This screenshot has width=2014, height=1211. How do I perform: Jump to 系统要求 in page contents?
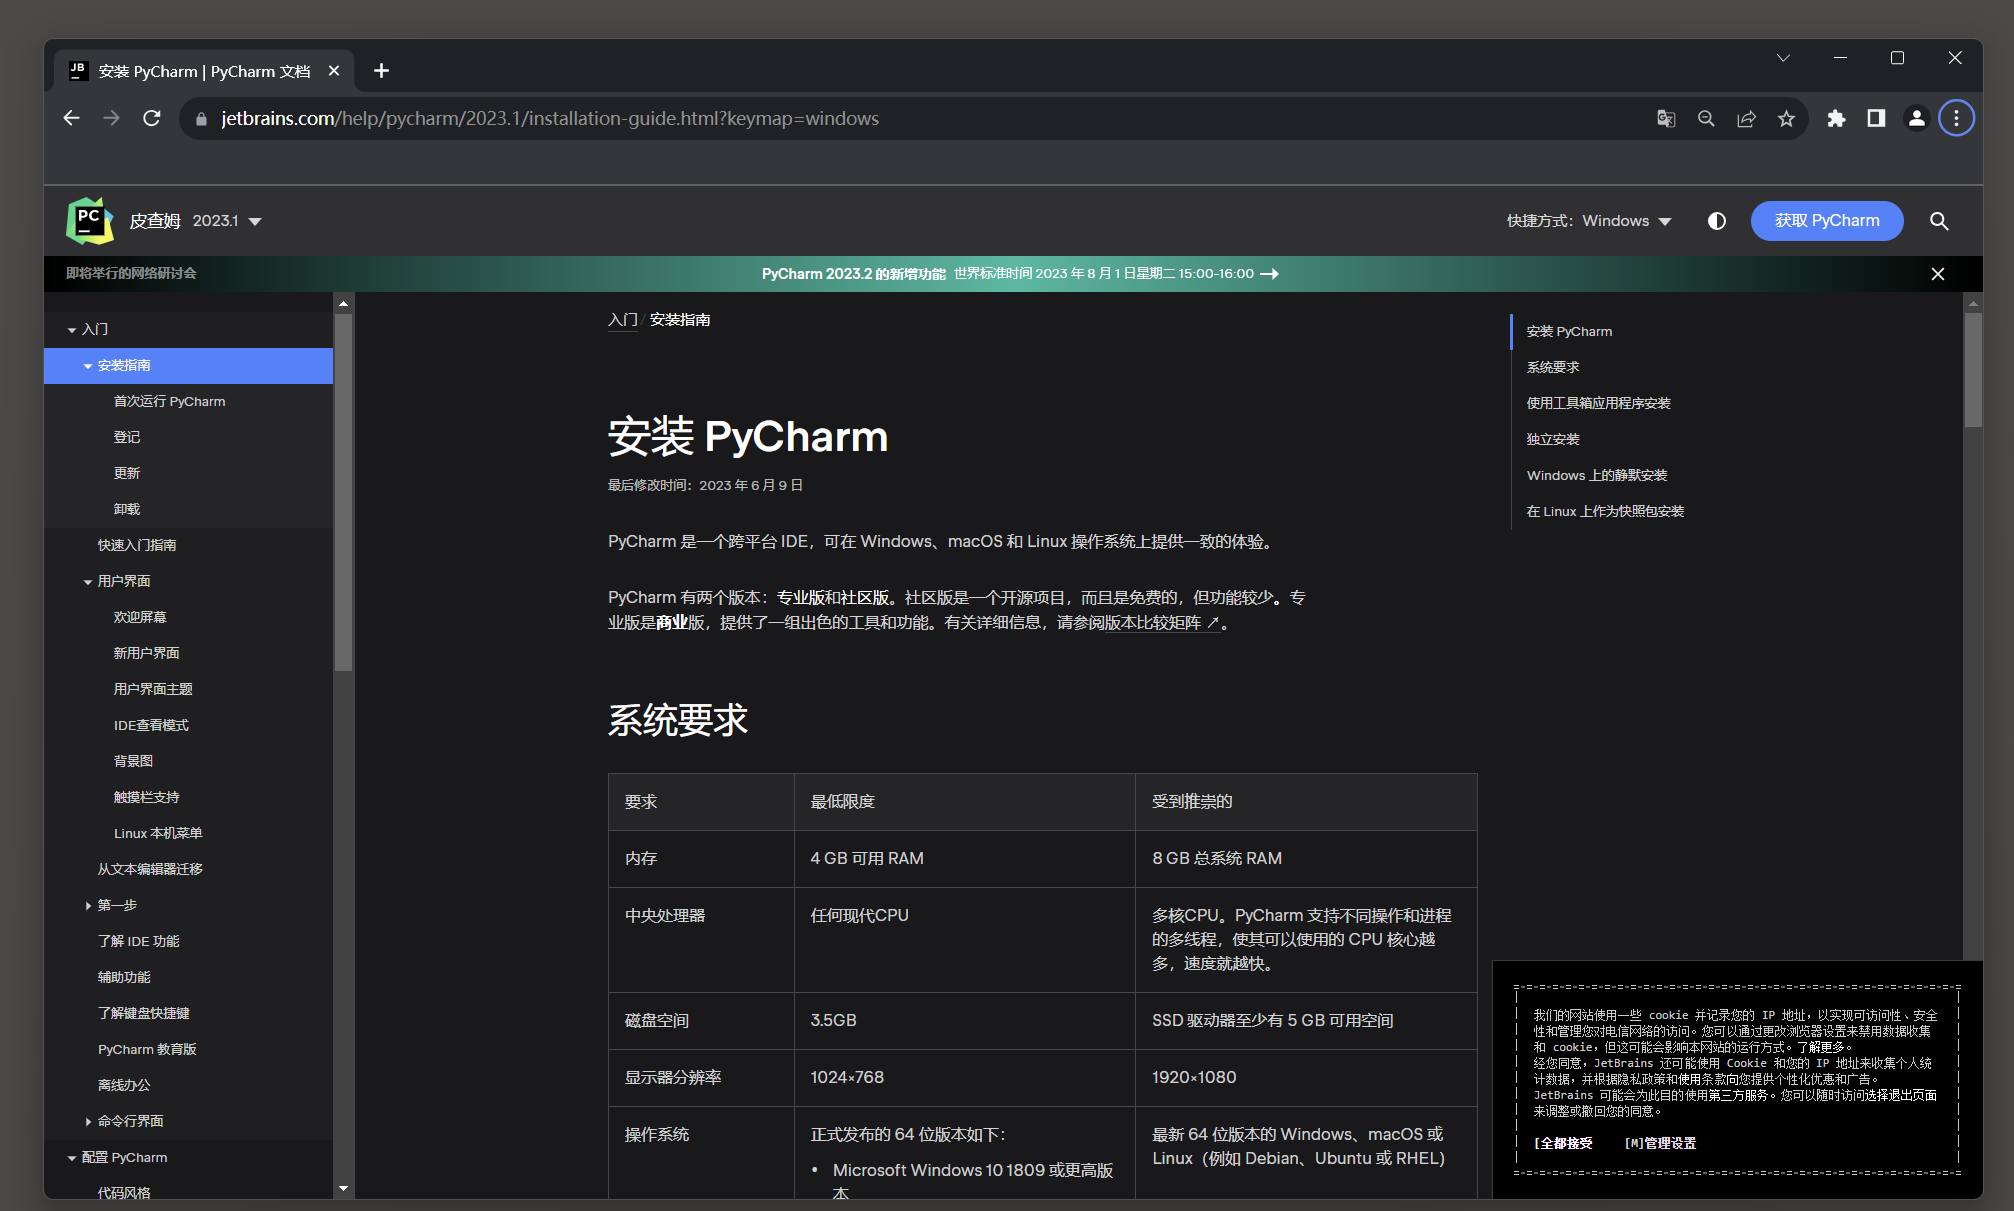[x=1553, y=367]
